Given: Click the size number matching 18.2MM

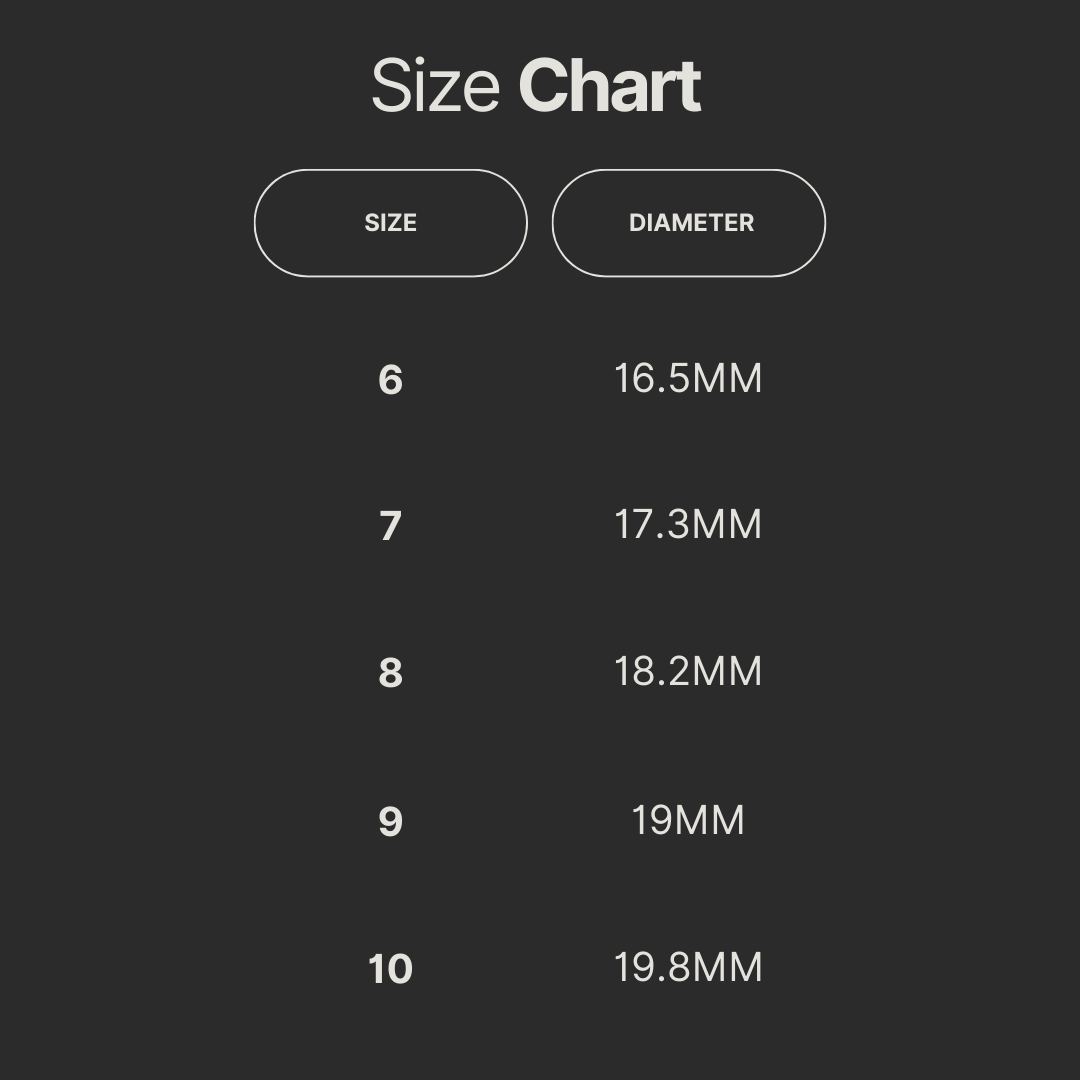Looking at the screenshot, I should point(390,673).
